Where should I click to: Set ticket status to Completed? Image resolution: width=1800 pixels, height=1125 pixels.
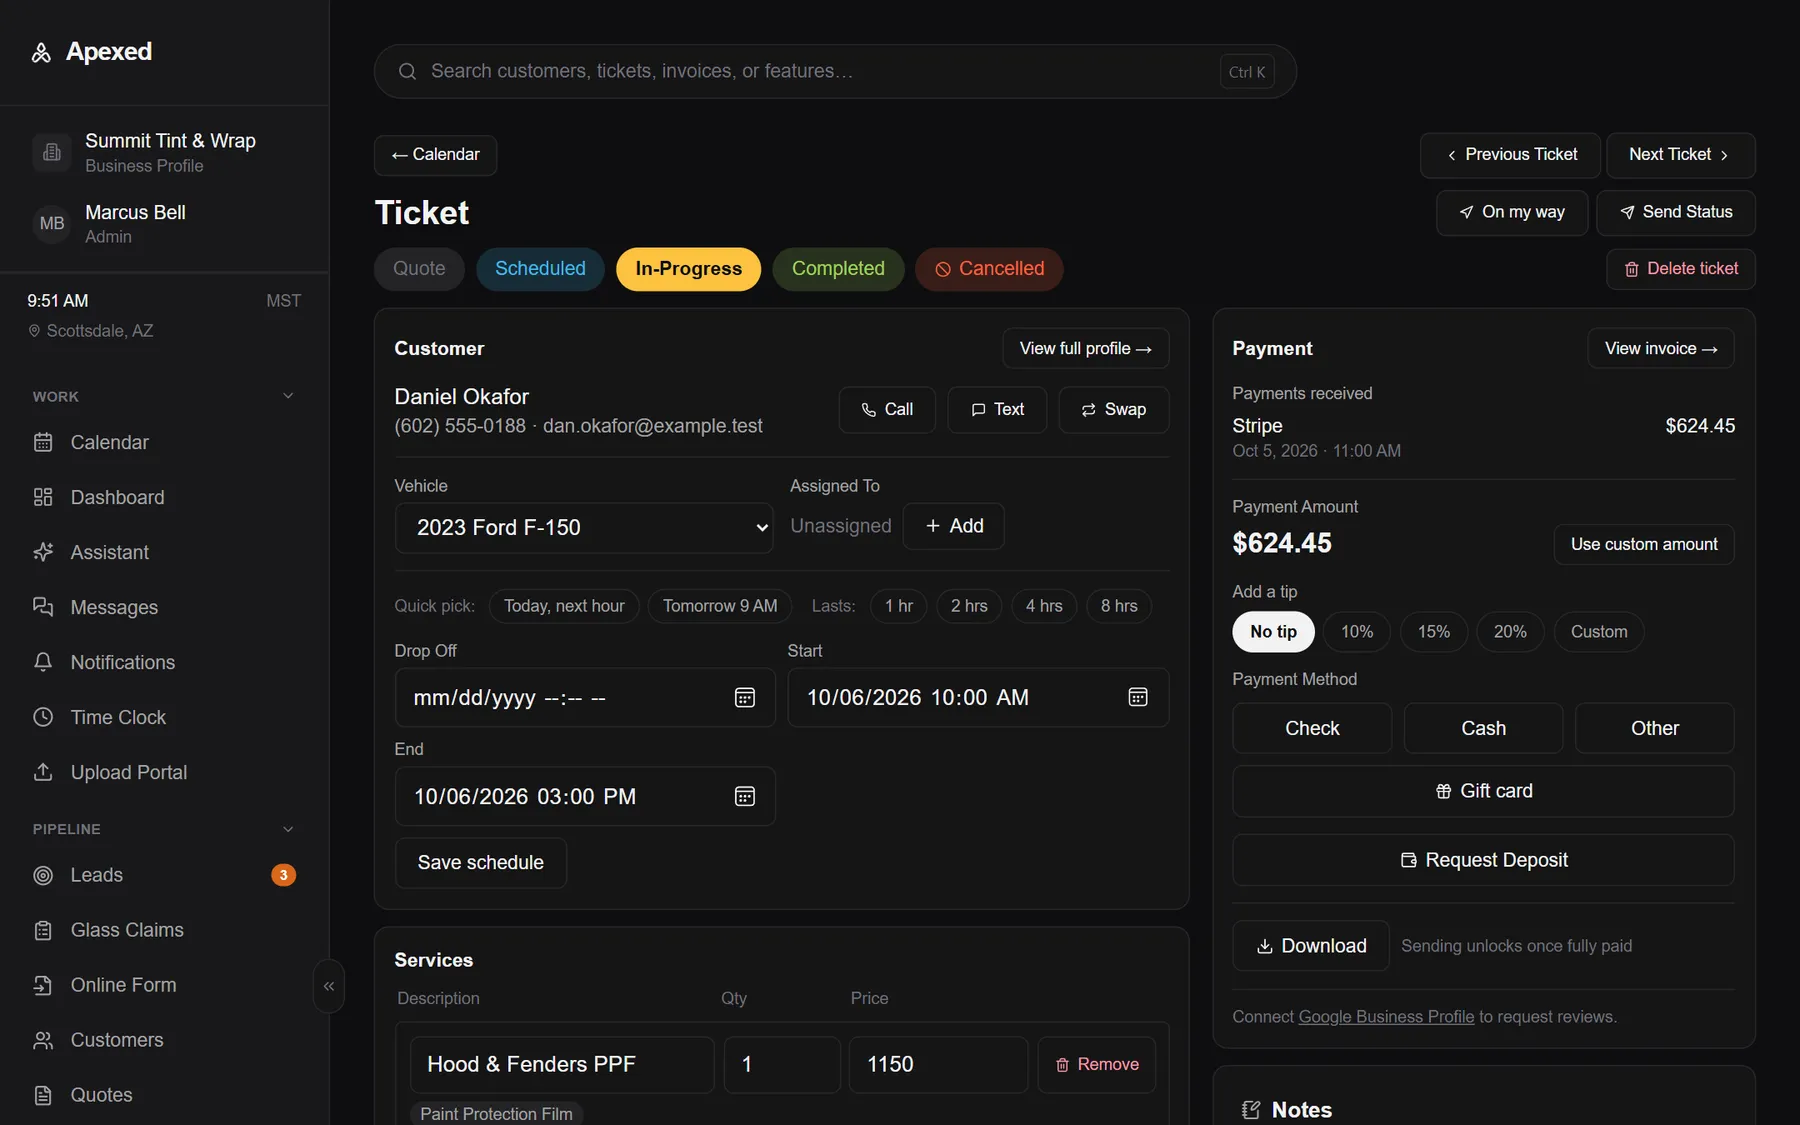pyautogui.click(x=838, y=269)
